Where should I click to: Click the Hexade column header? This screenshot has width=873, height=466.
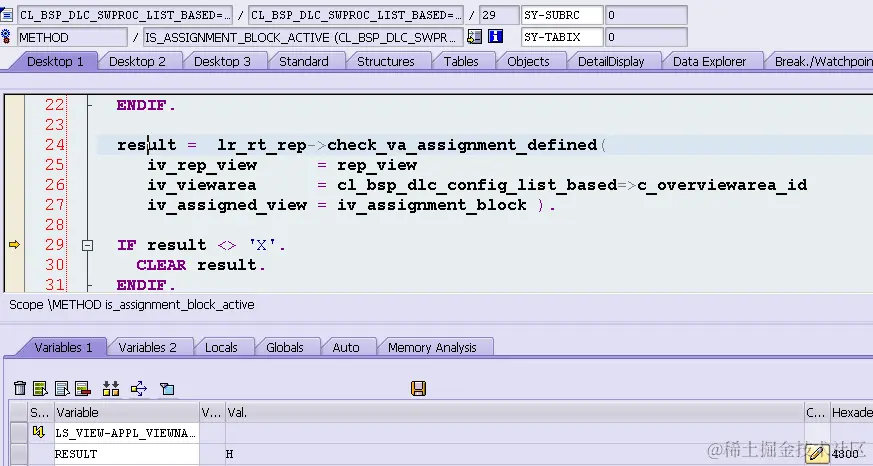(851, 413)
